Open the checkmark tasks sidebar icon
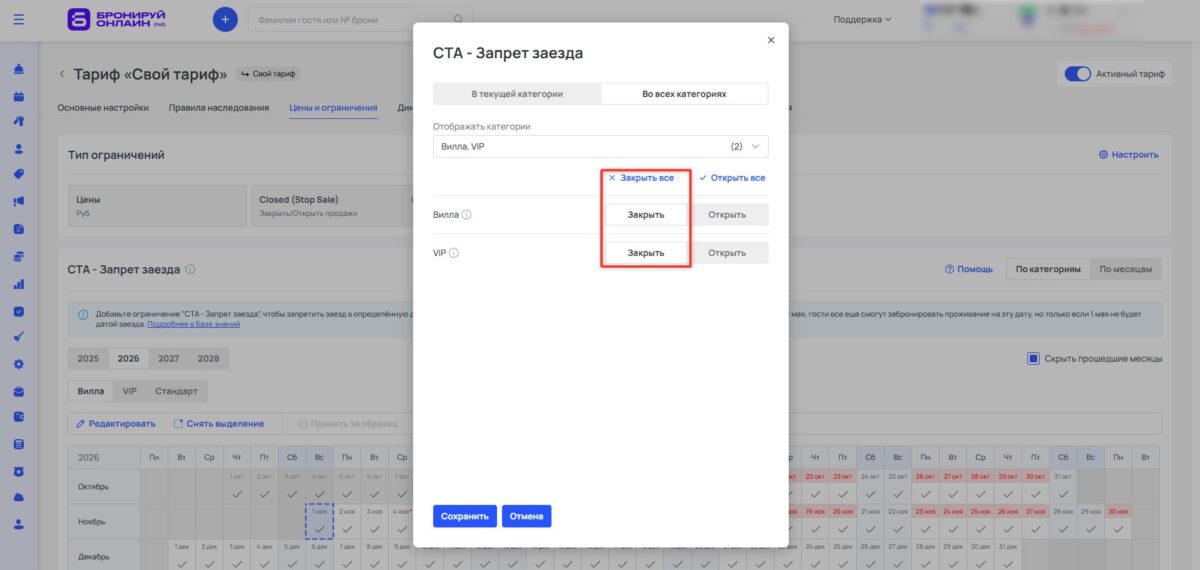Image resolution: width=1200 pixels, height=570 pixels. click(19, 310)
